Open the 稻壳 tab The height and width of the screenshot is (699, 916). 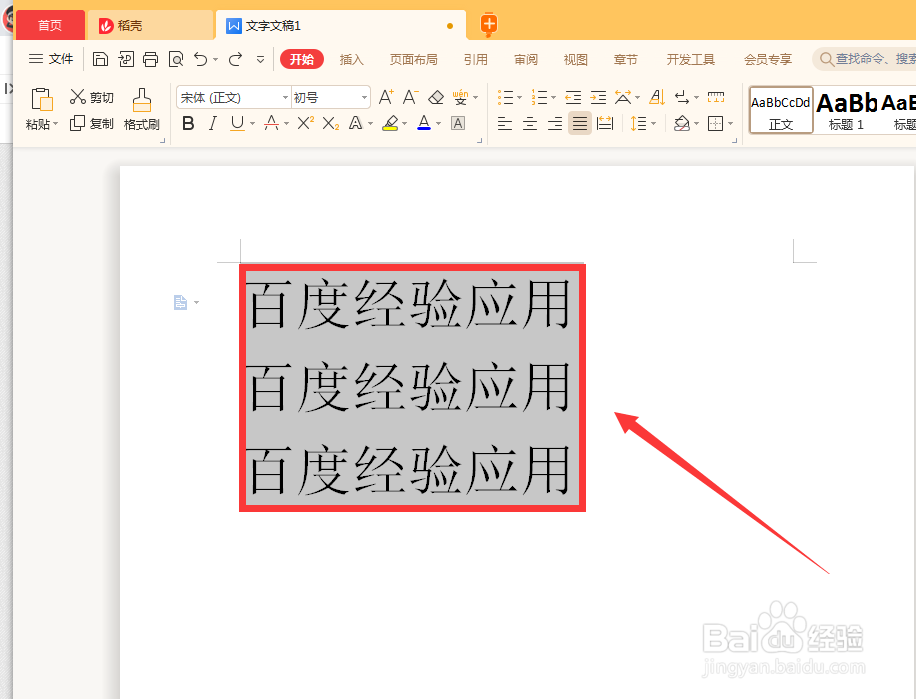(151, 25)
